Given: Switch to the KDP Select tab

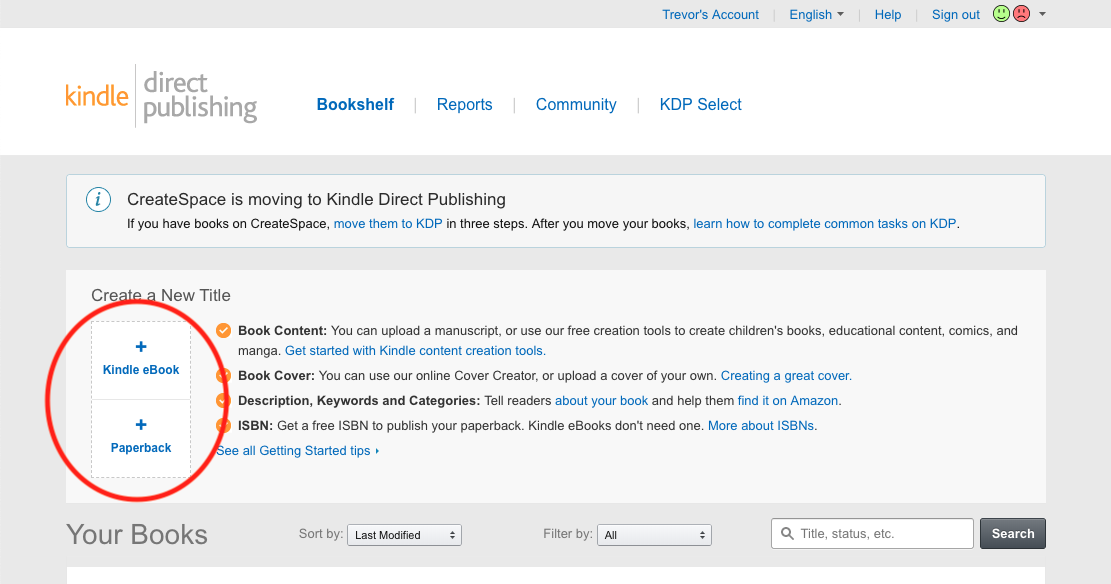Looking at the screenshot, I should click(700, 105).
